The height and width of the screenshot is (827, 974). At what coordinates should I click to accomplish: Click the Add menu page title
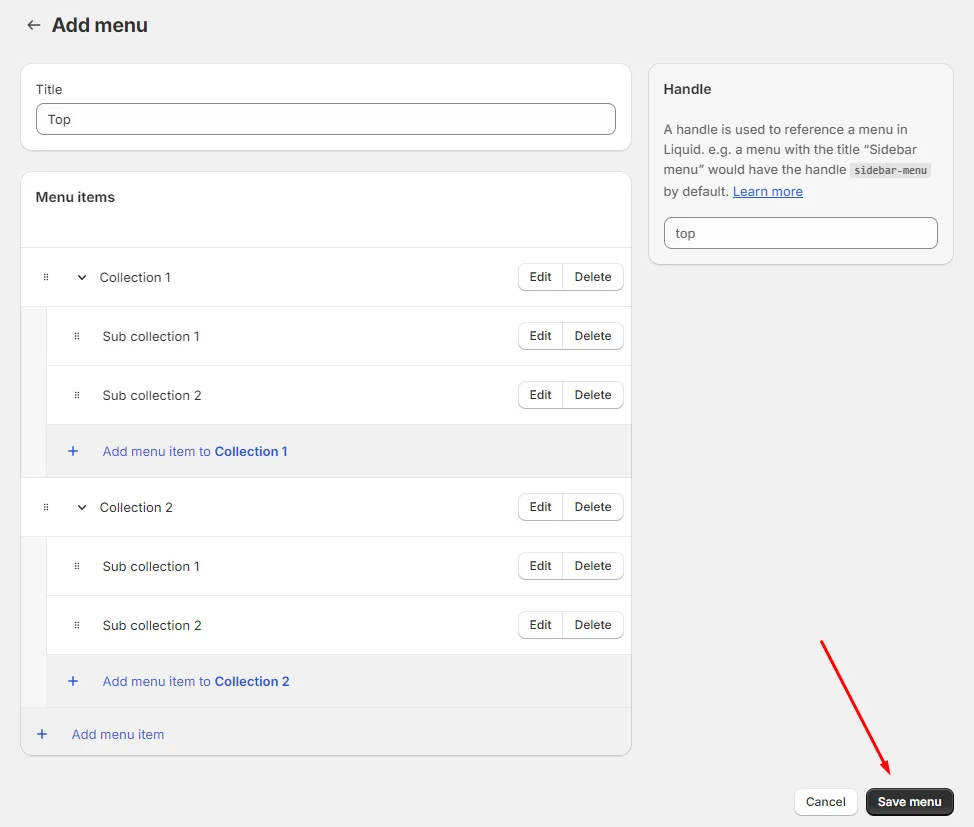(100, 25)
